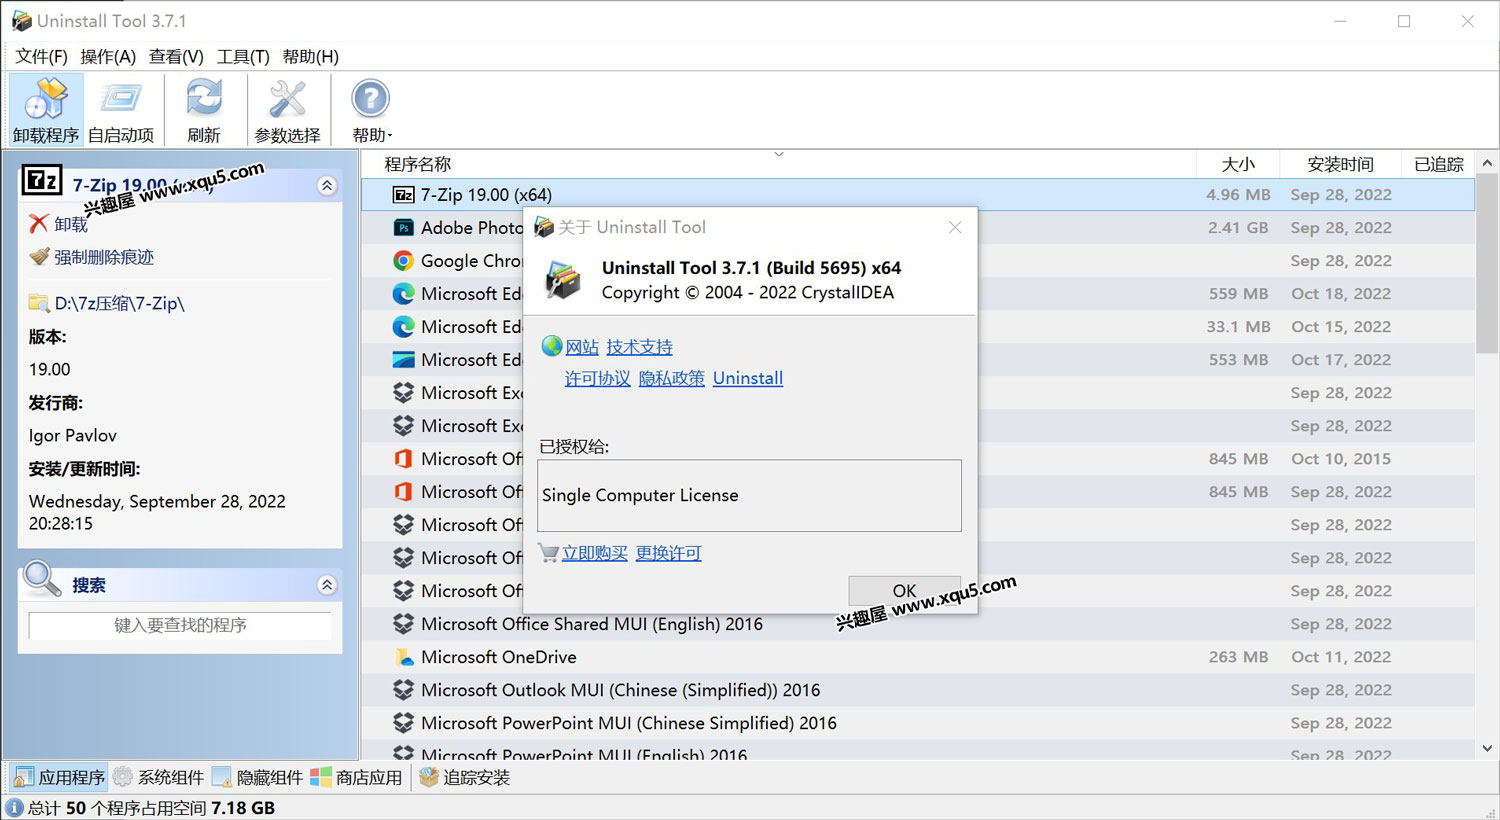This screenshot has width=1500, height=820.
Task: Click the globe icon in About dialog
Action: (x=552, y=346)
